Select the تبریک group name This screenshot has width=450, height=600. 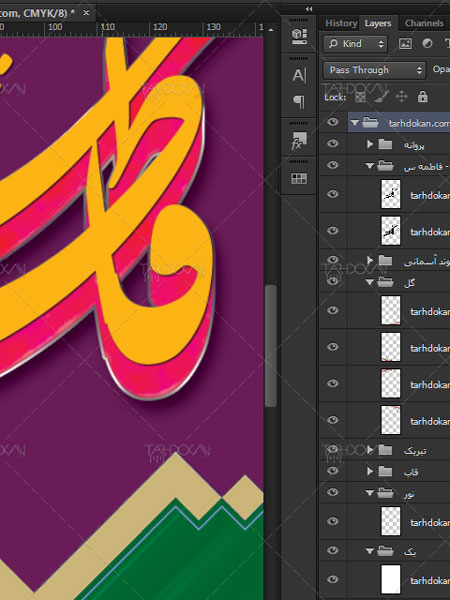415,451
